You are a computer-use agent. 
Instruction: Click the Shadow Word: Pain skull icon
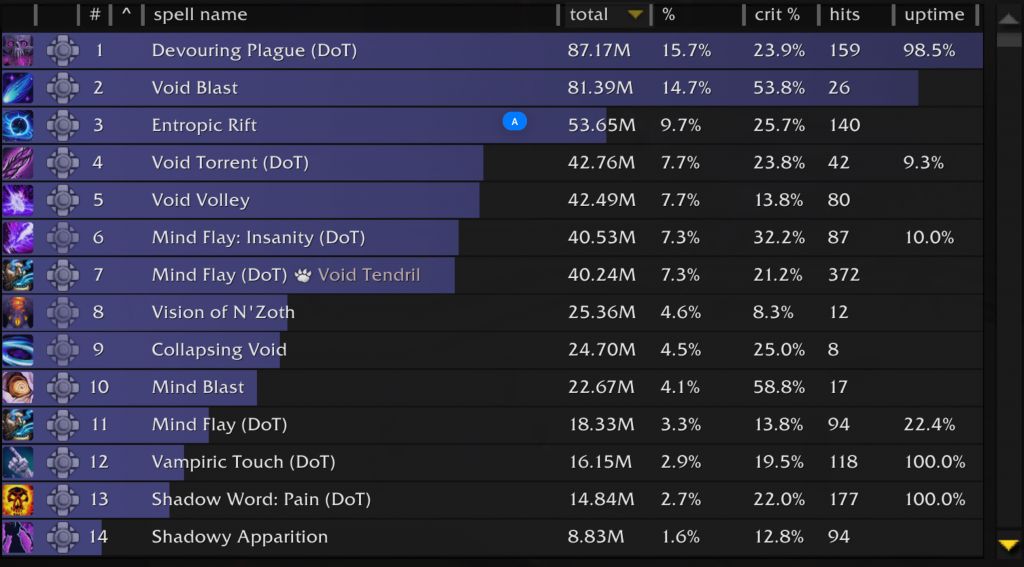(18, 499)
